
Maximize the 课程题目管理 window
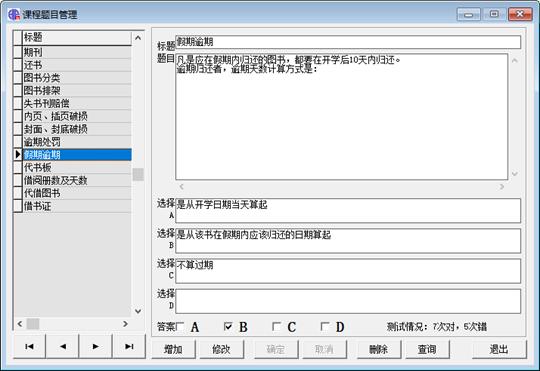coord(494,14)
